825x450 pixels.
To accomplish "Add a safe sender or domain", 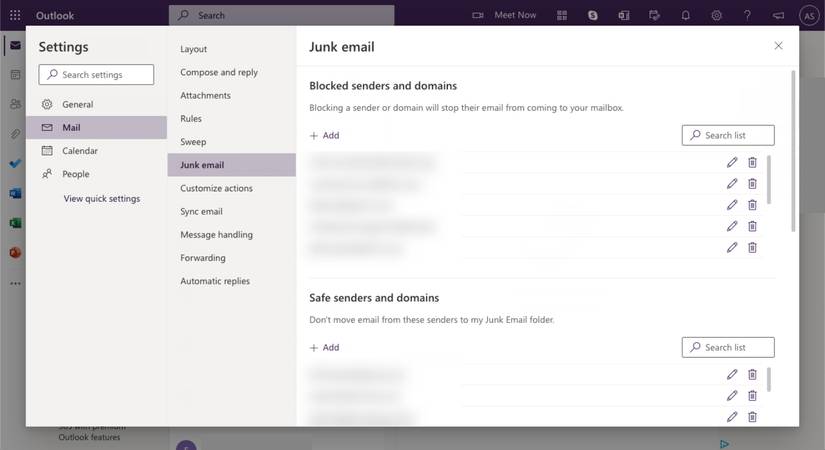I will point(325,347).
